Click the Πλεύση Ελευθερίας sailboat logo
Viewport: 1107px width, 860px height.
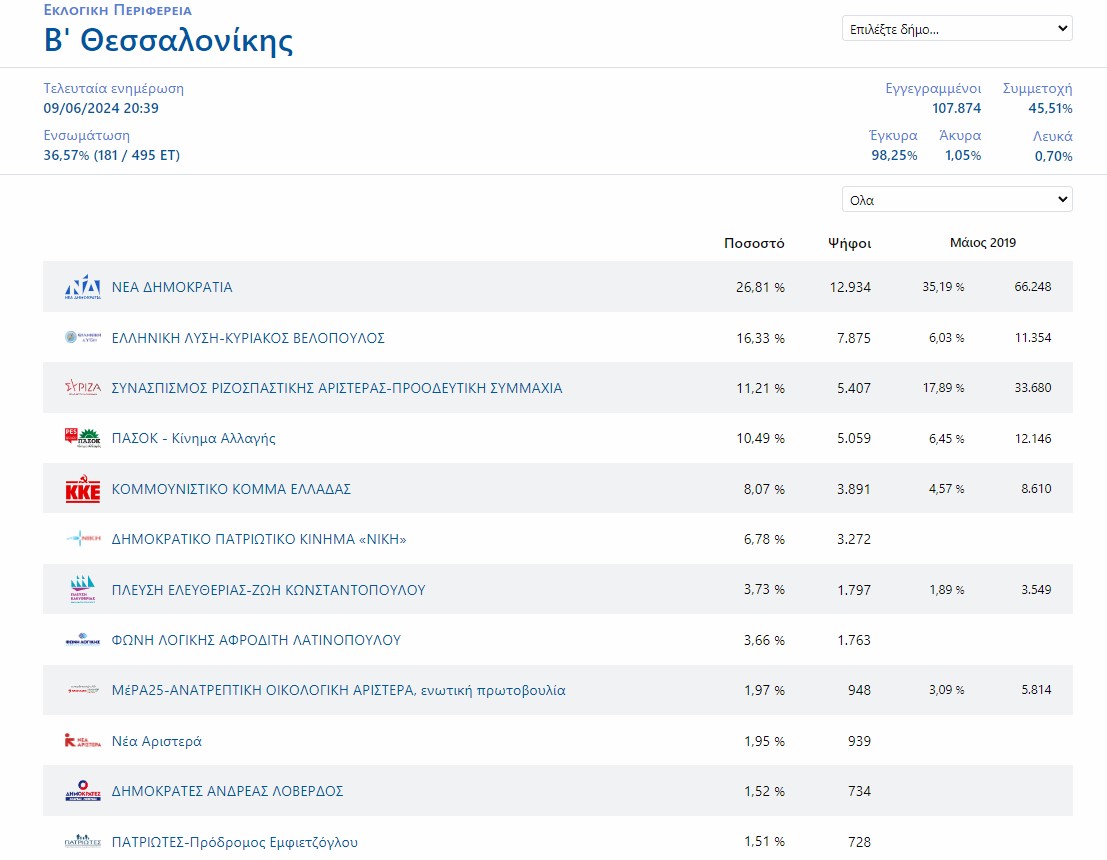[x=83, y=590]
